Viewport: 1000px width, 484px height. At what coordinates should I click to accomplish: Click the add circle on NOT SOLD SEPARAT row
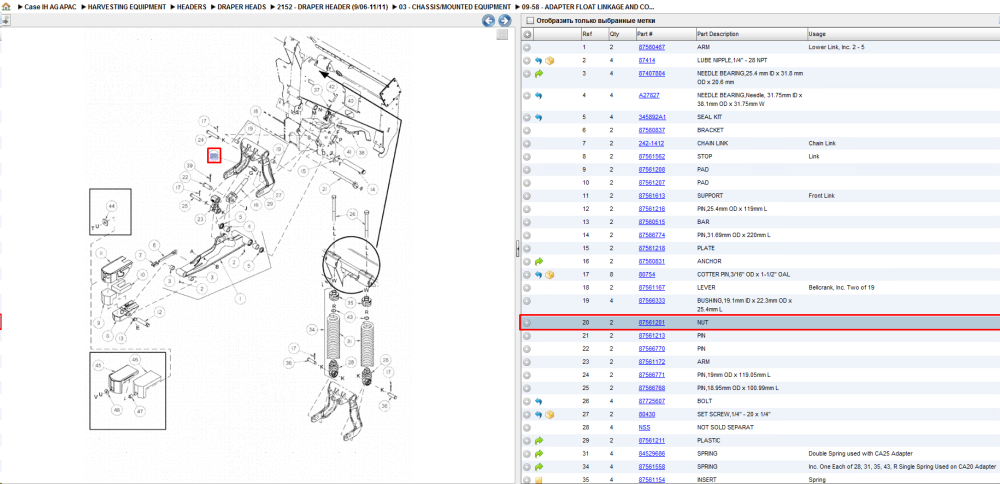[527, 427]
